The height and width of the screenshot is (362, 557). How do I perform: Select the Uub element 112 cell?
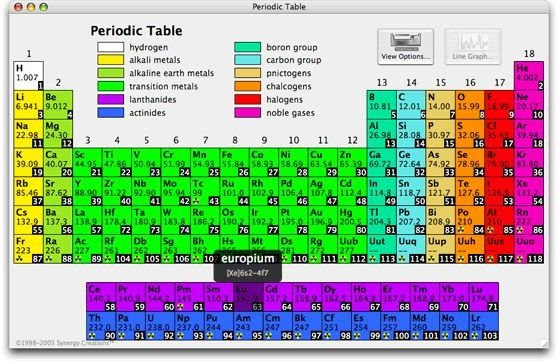(352, 249)
